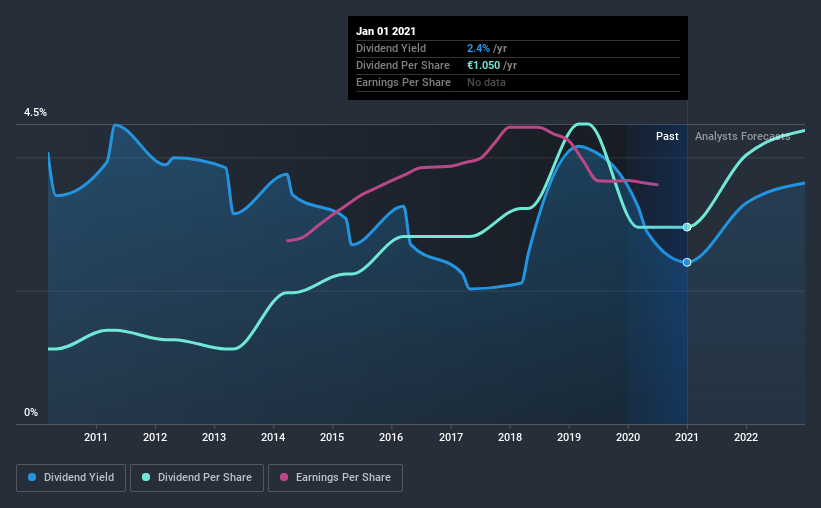Screen dimensions: 821x508
Task: Toggle the Dividend Yield legend button
Action: click(x=71, y=478)
